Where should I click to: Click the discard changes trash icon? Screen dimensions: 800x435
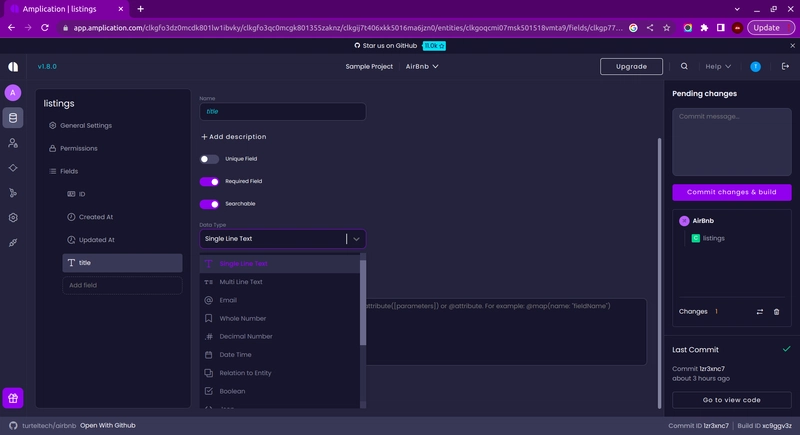coord(777,312)
